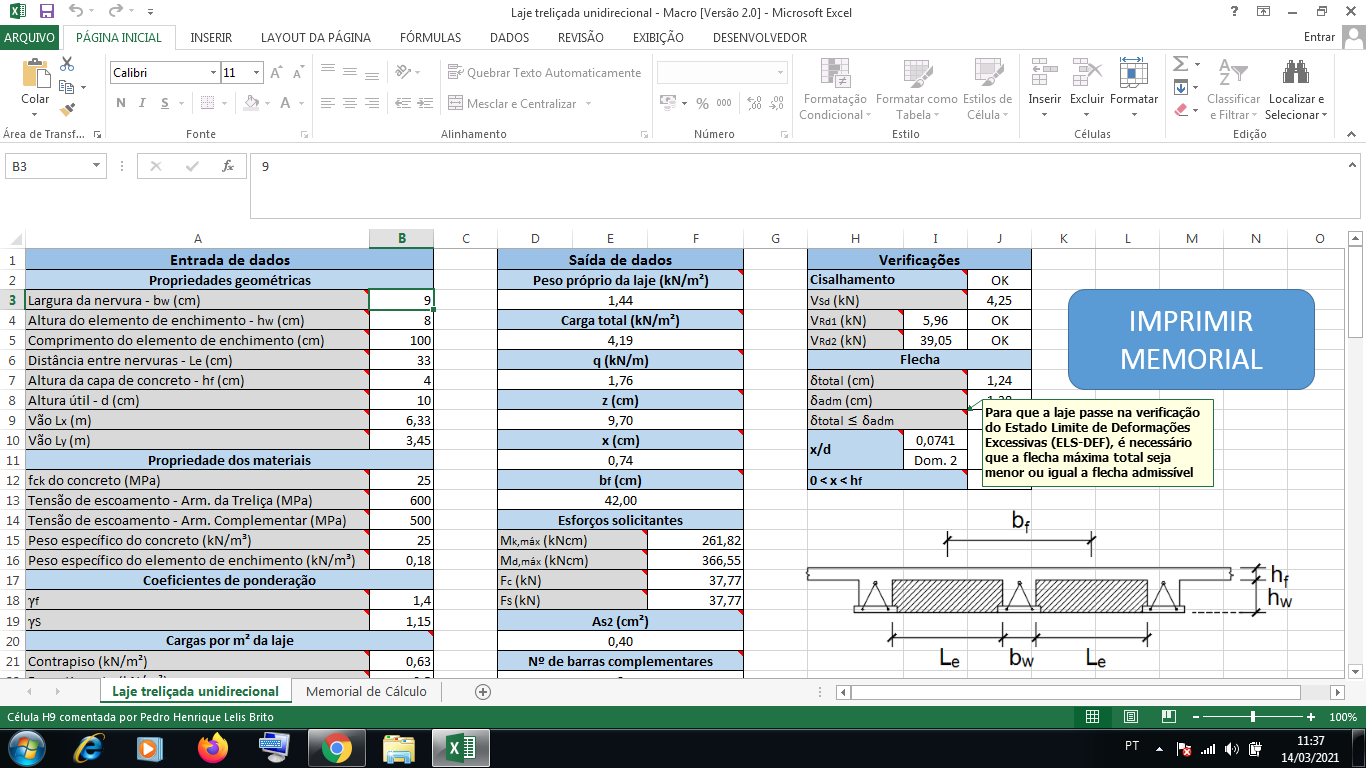Click the zoom slider handle
The height and width of the screenshot is (768, 1366).
click(x=1253, y=717)
